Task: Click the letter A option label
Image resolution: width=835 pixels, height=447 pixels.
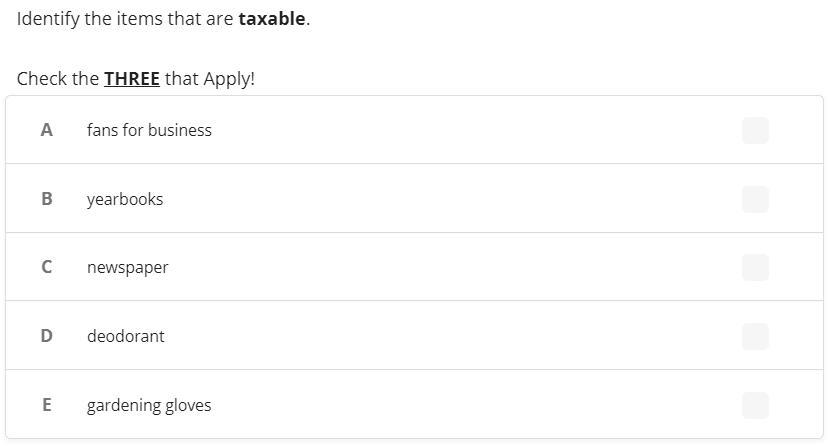Action: pyautogui.click(x=47, y=130)
